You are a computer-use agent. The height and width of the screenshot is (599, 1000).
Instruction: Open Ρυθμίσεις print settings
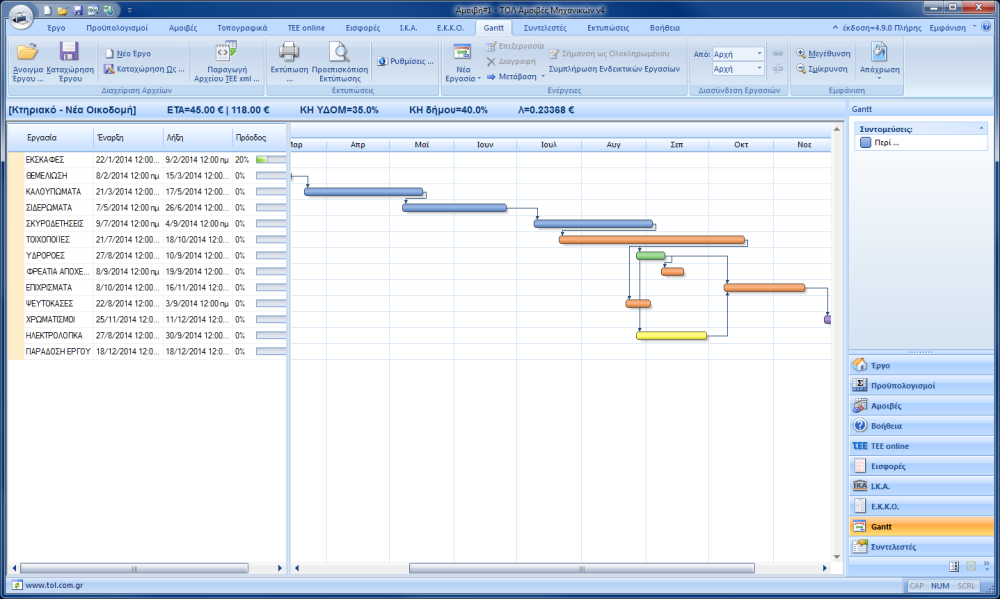click(x=405, y=61)
